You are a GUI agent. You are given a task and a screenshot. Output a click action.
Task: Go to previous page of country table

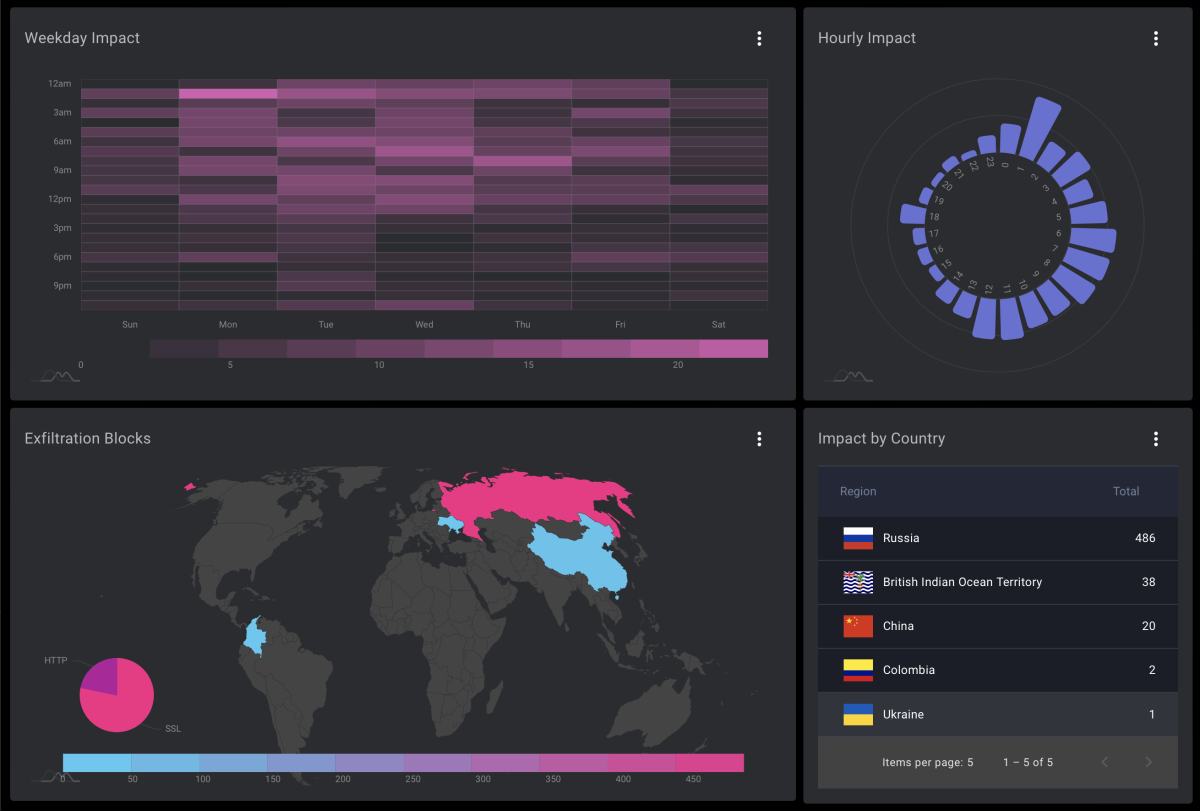(1105, 762)
